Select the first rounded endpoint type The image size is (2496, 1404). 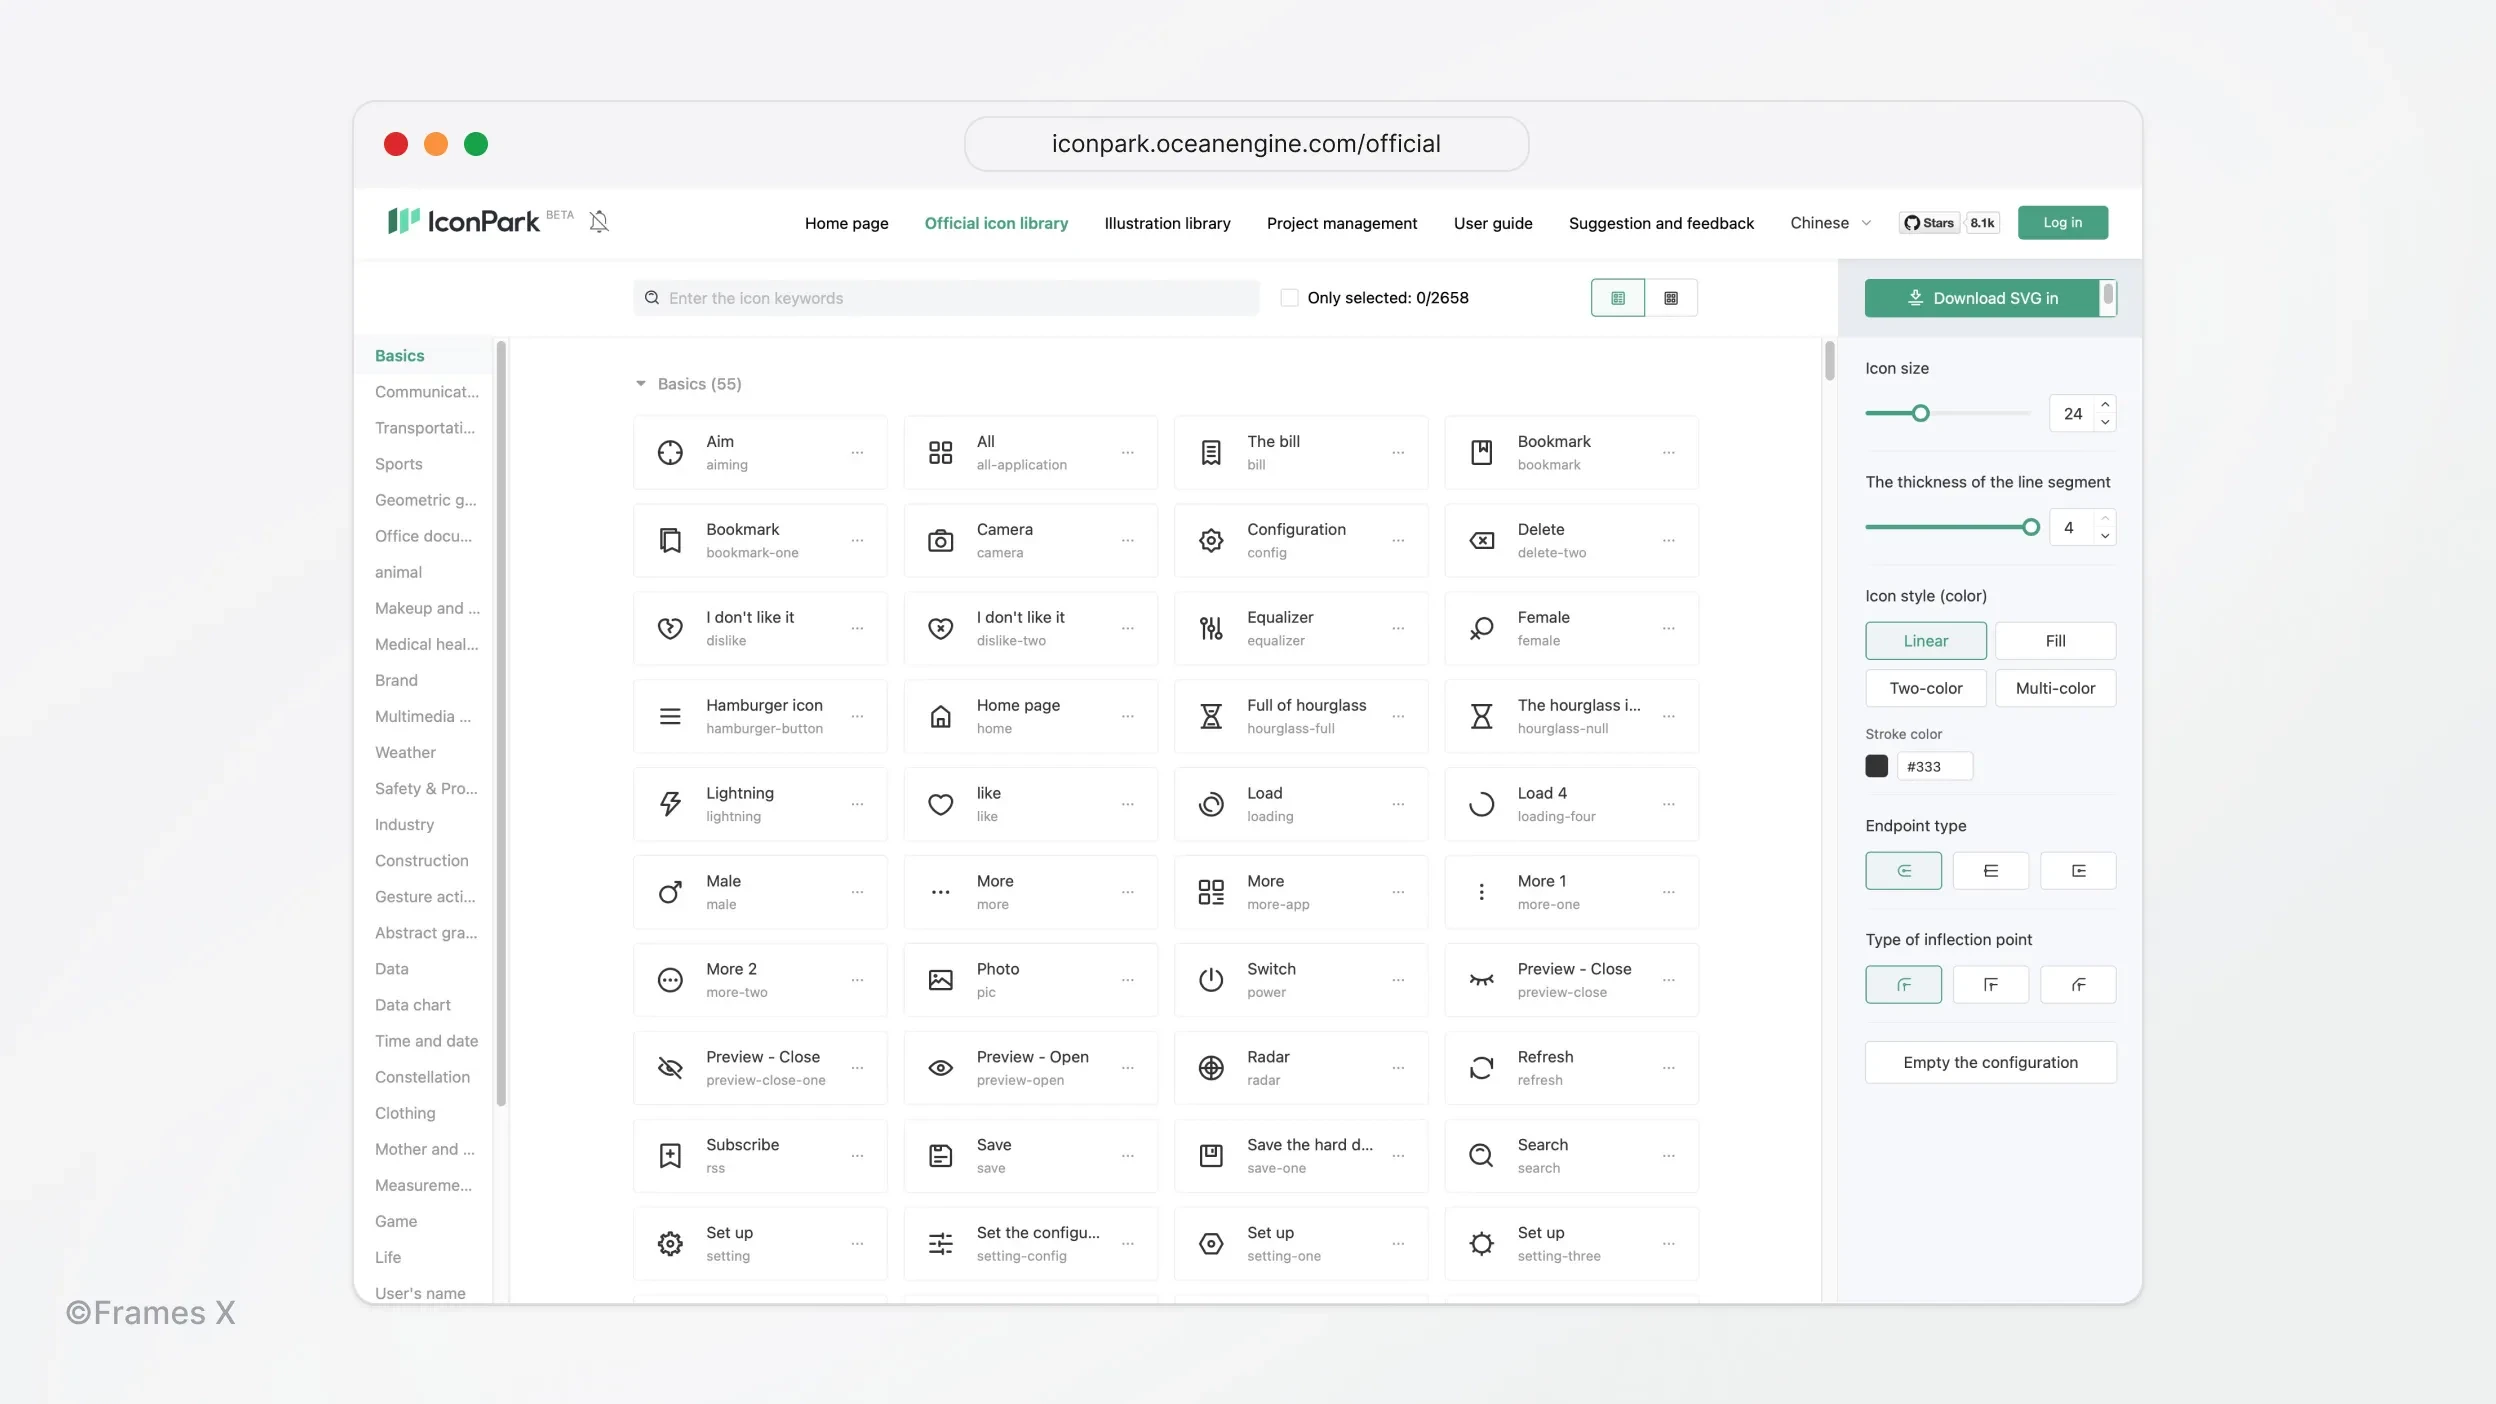point(1903,871)
